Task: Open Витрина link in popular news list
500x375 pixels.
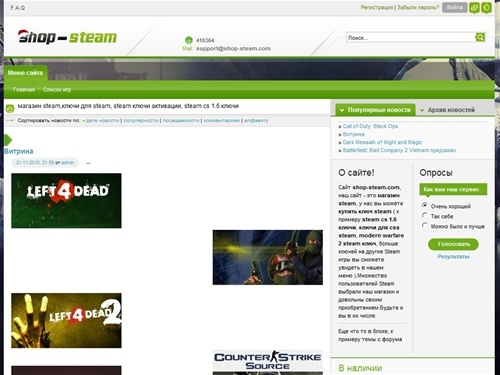Action: click(x=354, y=134)
